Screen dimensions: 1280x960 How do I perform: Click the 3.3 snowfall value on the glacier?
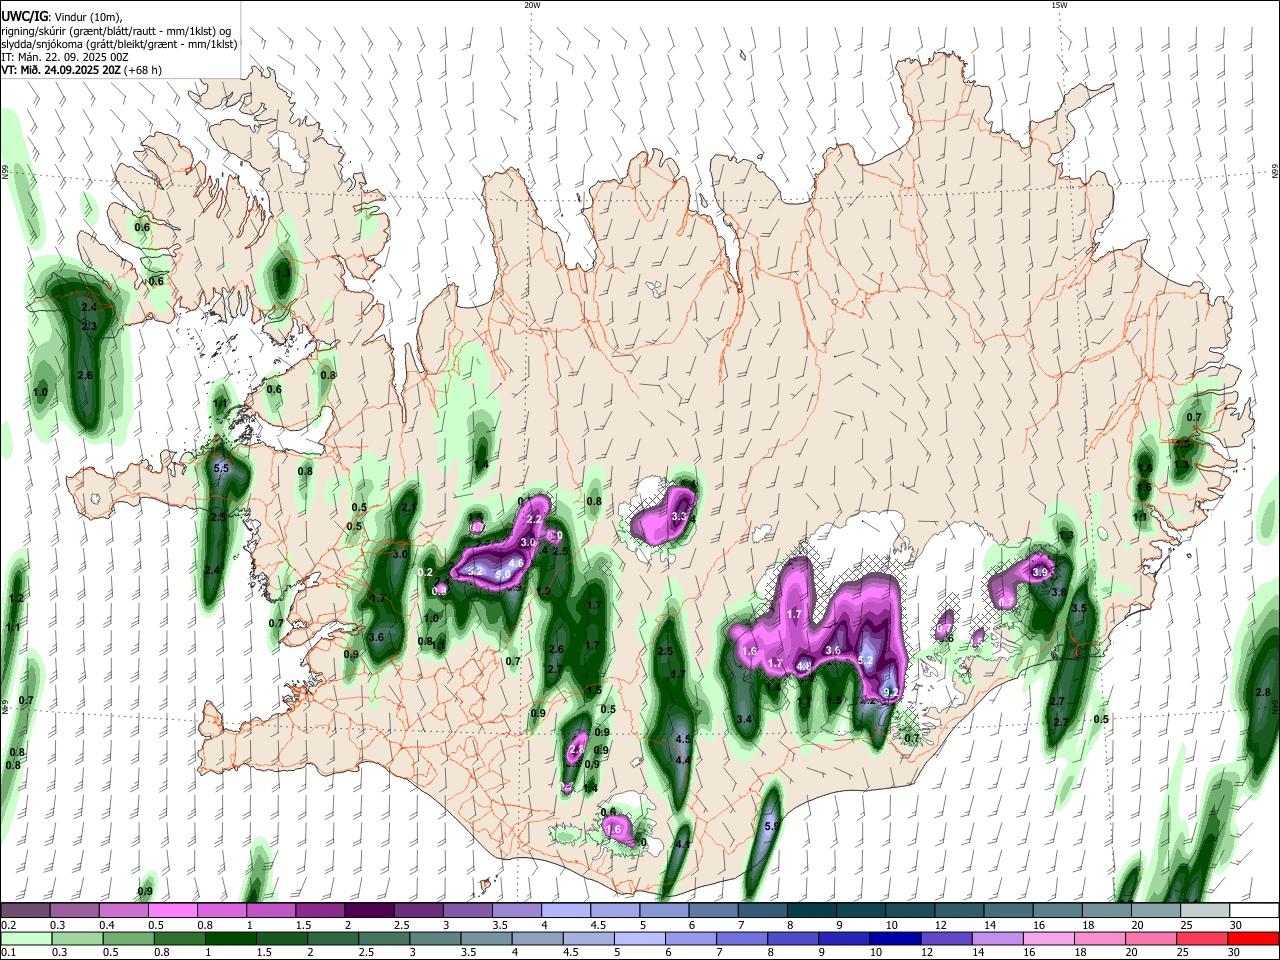(679, 517)
